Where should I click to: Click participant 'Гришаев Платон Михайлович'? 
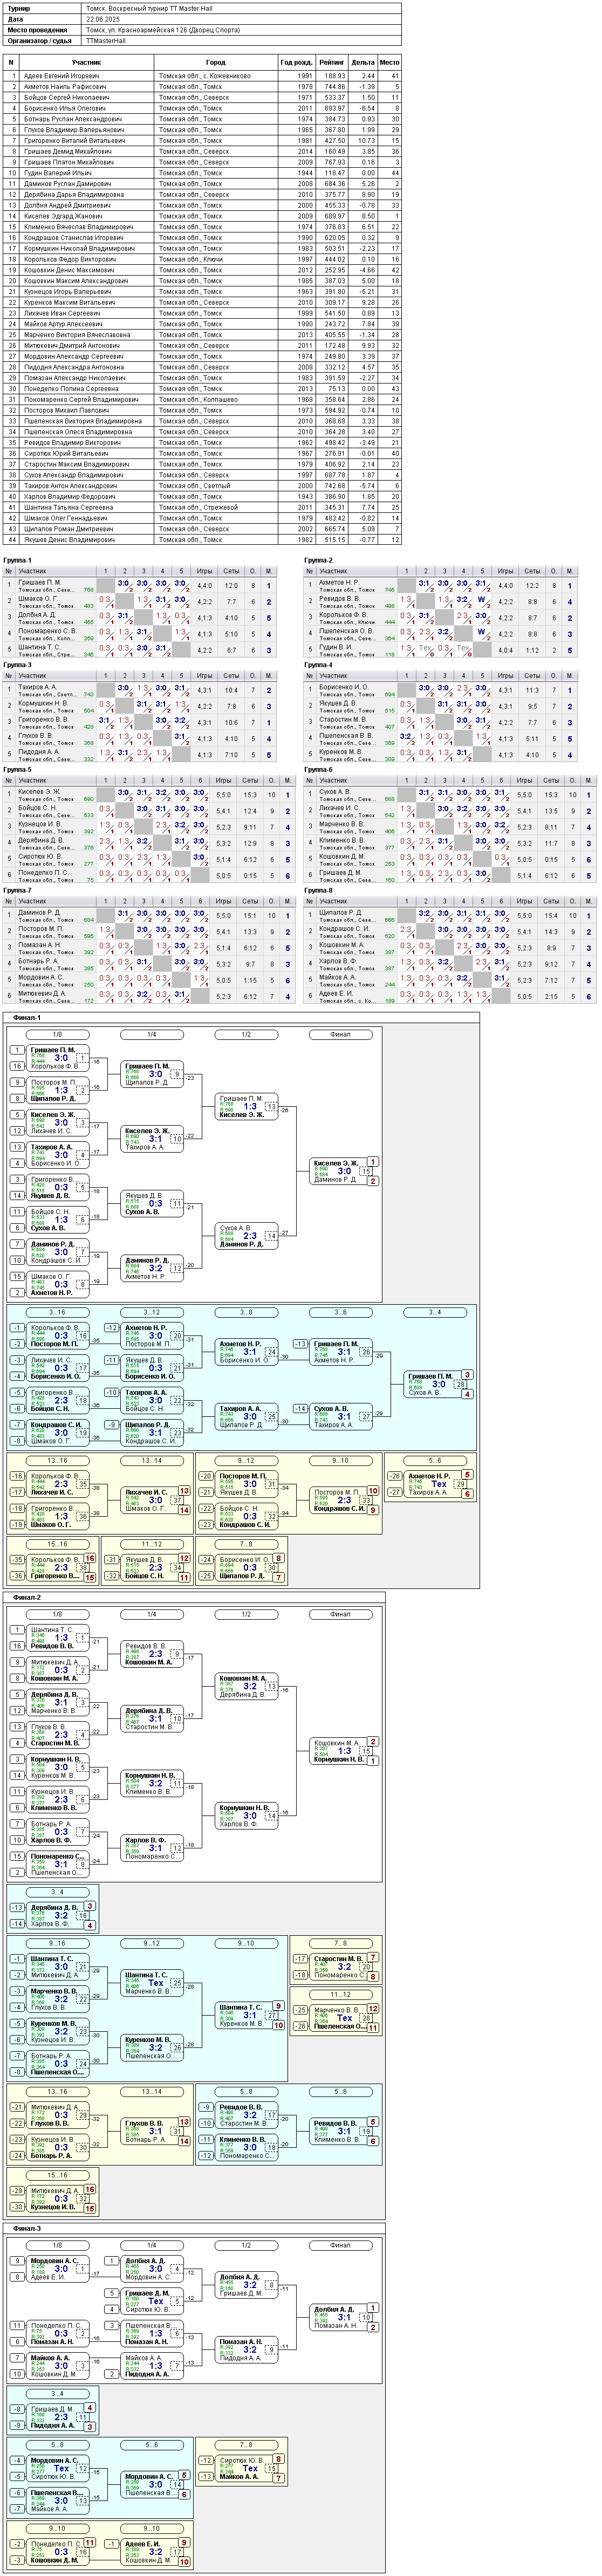point(68,162)
